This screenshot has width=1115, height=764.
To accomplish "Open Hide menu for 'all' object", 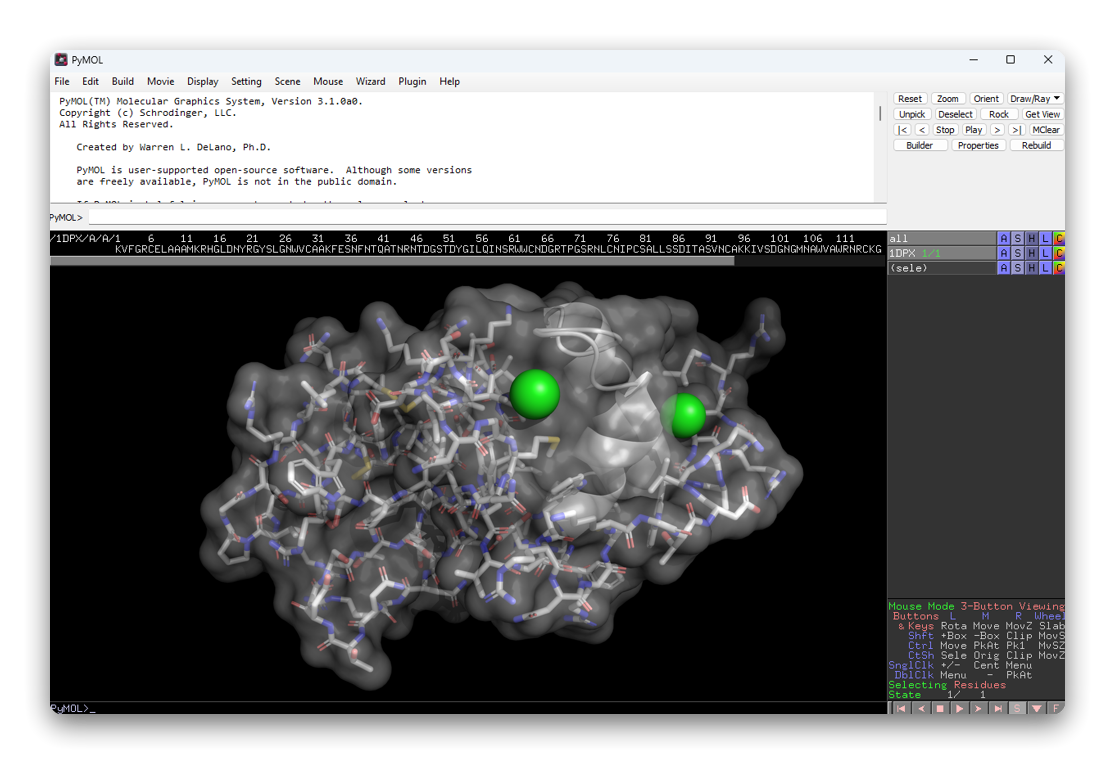I will click(x=1031, y=238).
